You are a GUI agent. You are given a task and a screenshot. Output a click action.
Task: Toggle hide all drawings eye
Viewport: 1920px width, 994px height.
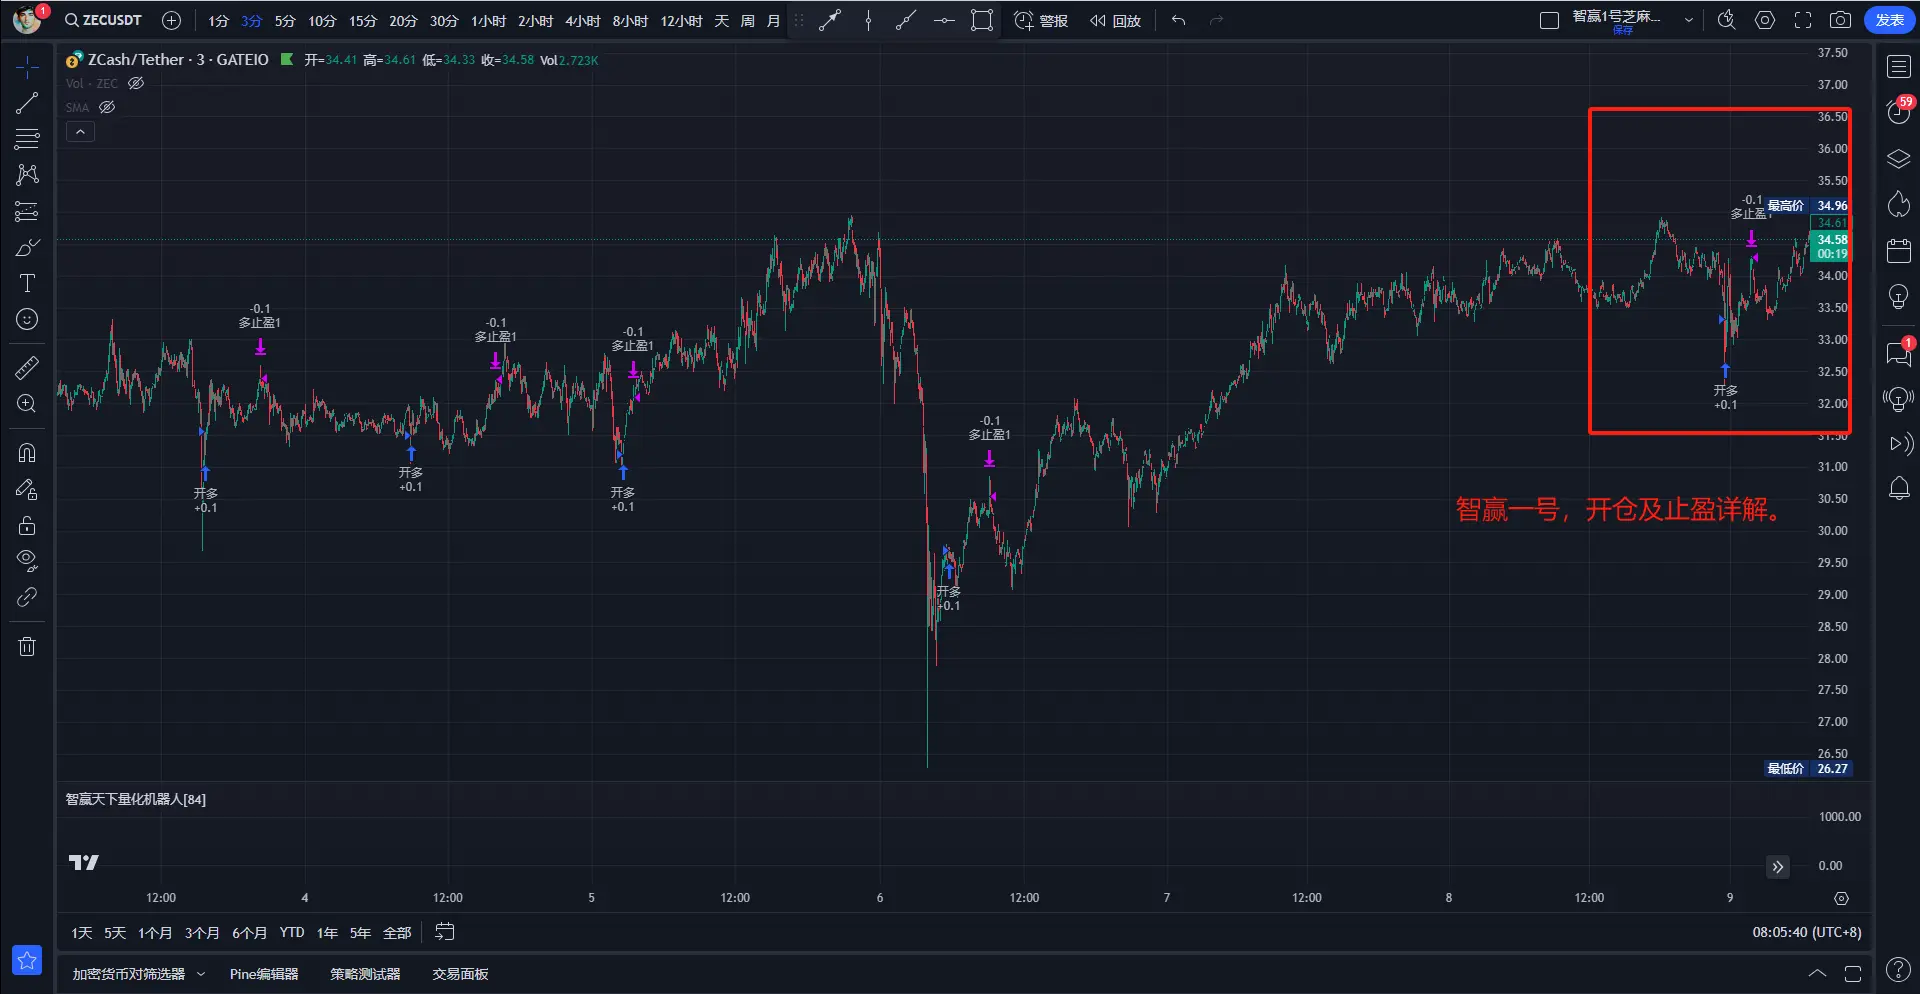click(27, 561)
